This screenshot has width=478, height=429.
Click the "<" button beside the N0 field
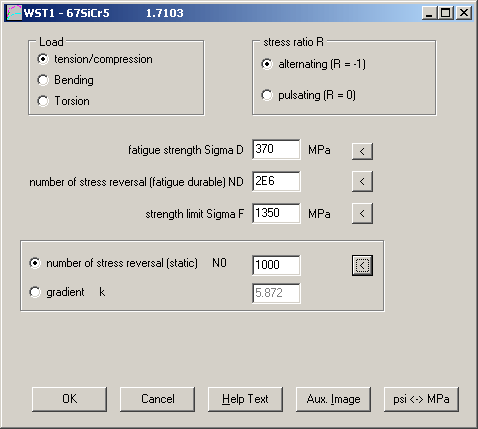362,265
